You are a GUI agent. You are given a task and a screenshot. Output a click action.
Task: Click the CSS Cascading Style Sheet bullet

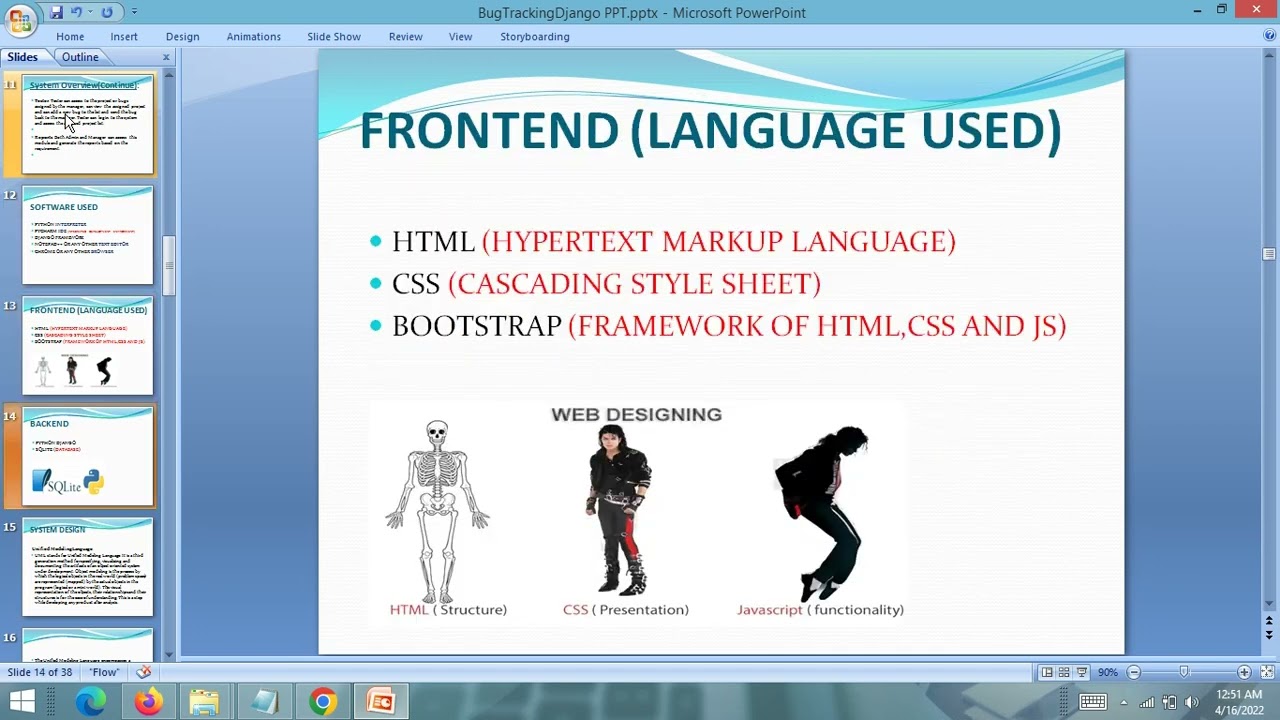pyautogui.click(x=606, y=284)
